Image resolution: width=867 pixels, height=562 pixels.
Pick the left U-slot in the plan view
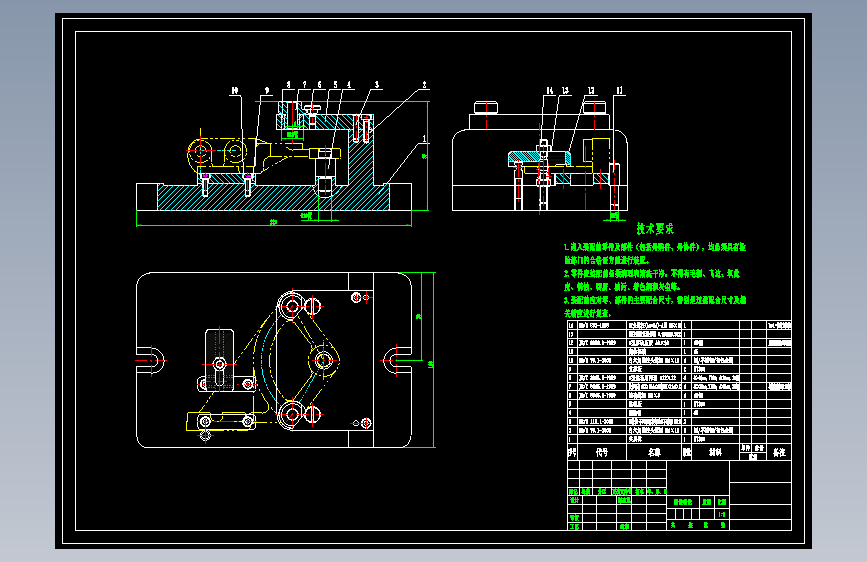click(x=151, y=360)
